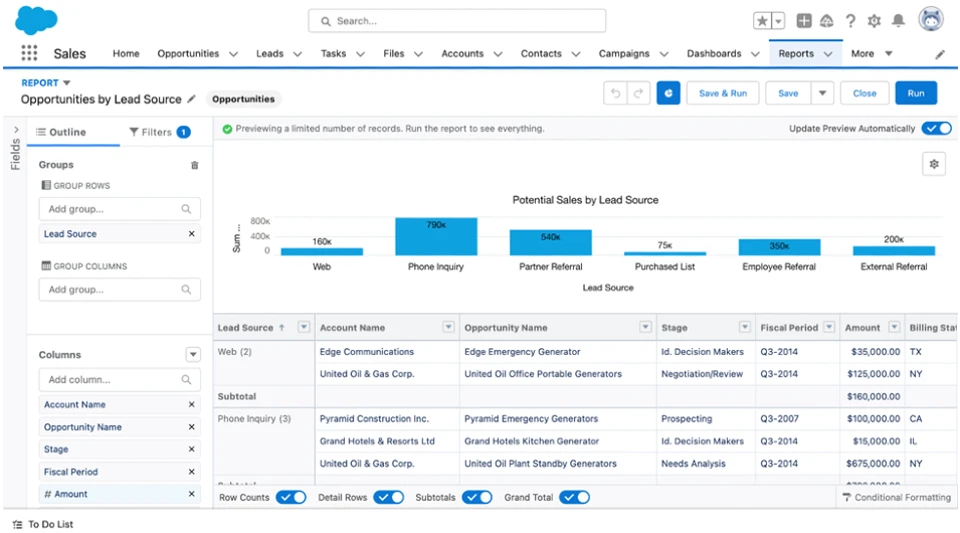Open the user profile avatar
The width and height of the screenshot is (960, 533).
pos(931,19)
